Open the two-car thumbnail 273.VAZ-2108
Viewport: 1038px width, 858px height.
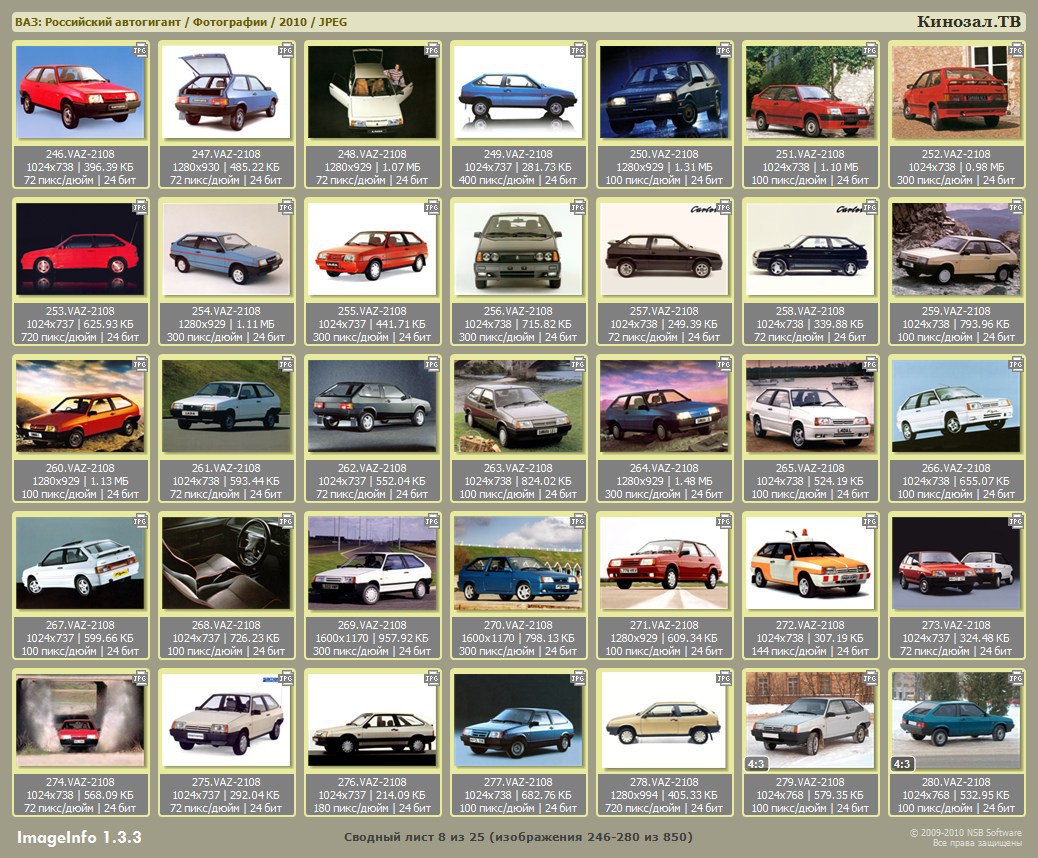(x=956, y=563)
